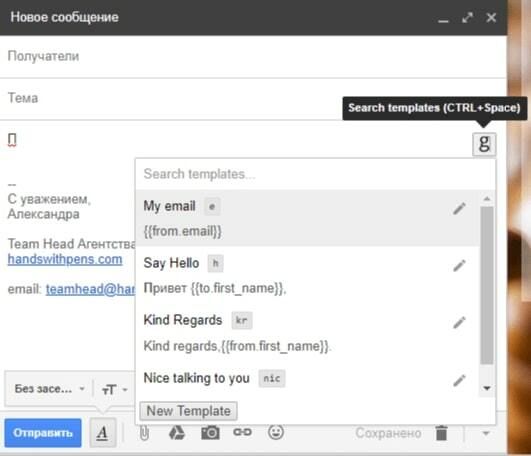Insert files using Google Drive icon
Screen dimensions: 531x456
(177, 433)
